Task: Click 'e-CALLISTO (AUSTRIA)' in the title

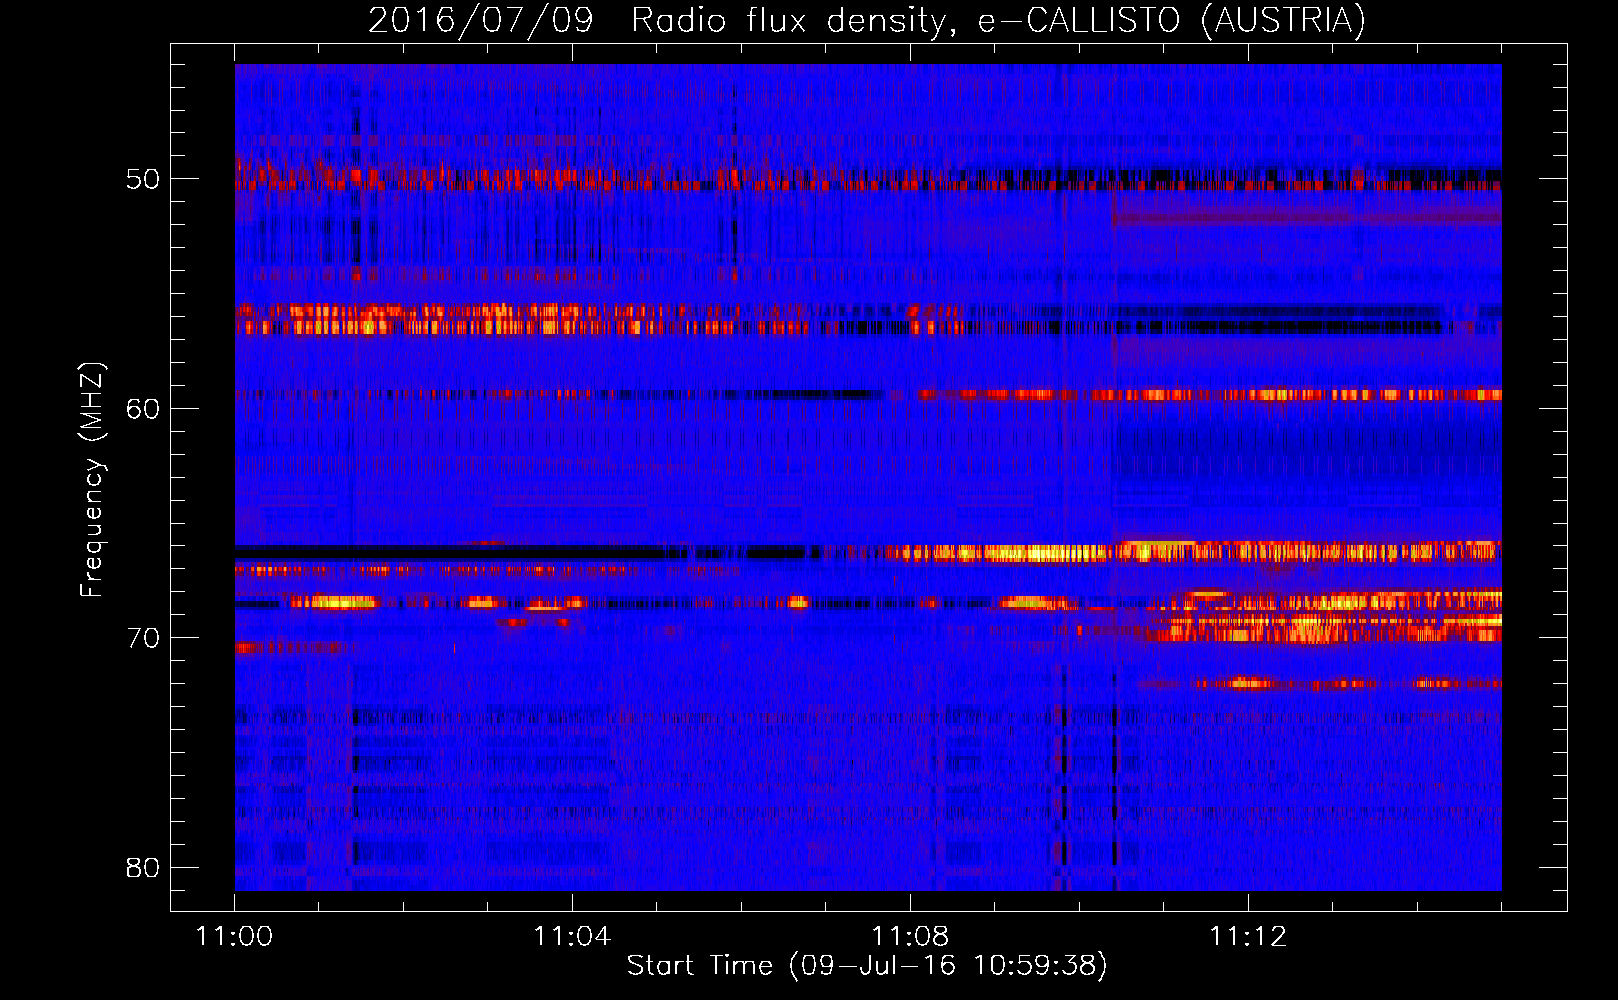Action: 1171,21
